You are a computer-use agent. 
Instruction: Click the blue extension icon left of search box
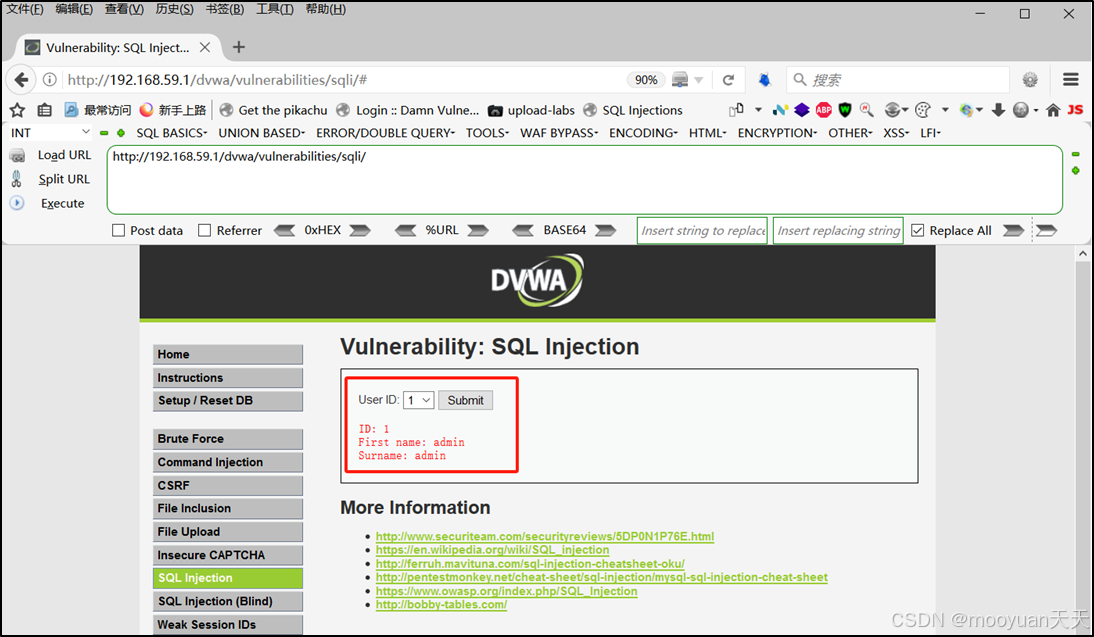[765, 80]
